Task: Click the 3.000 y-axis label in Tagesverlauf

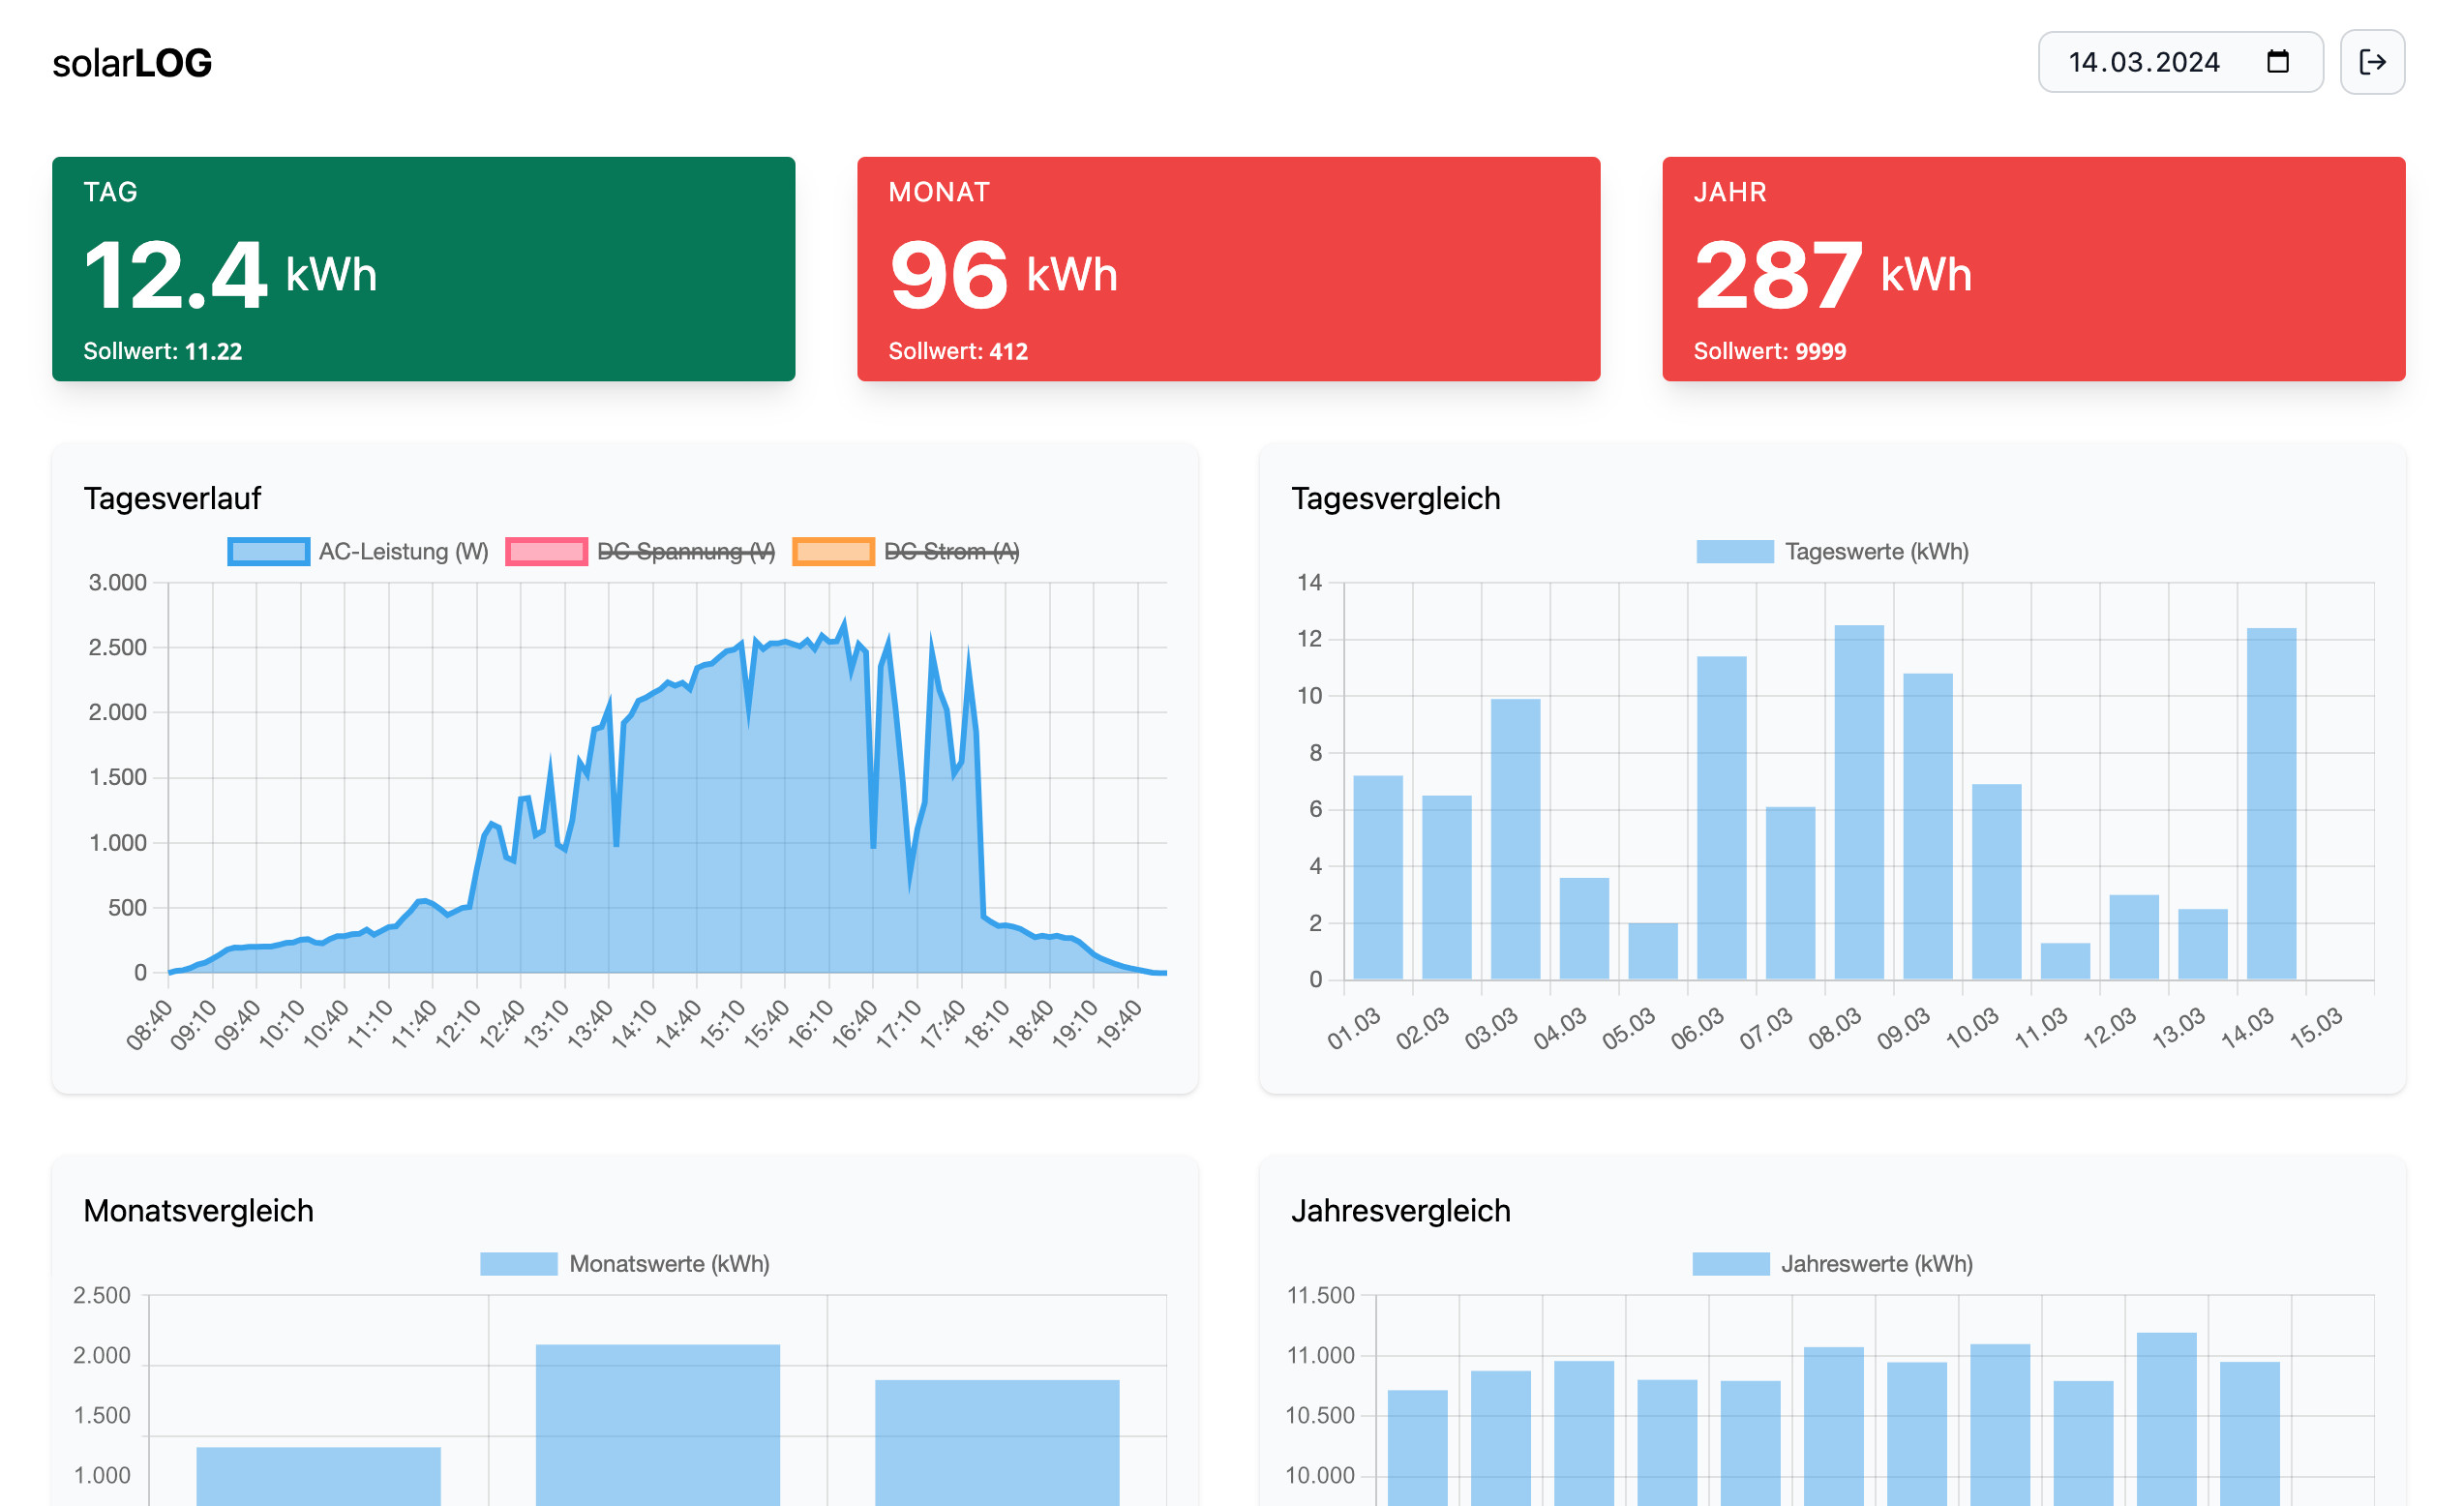Action: coord(118,582)
